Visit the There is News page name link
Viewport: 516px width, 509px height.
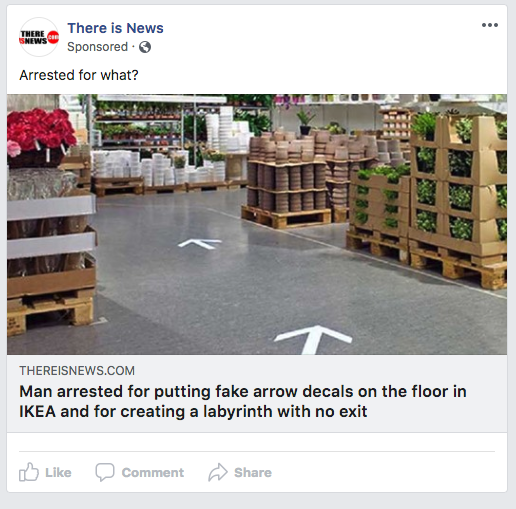point(115,28)
